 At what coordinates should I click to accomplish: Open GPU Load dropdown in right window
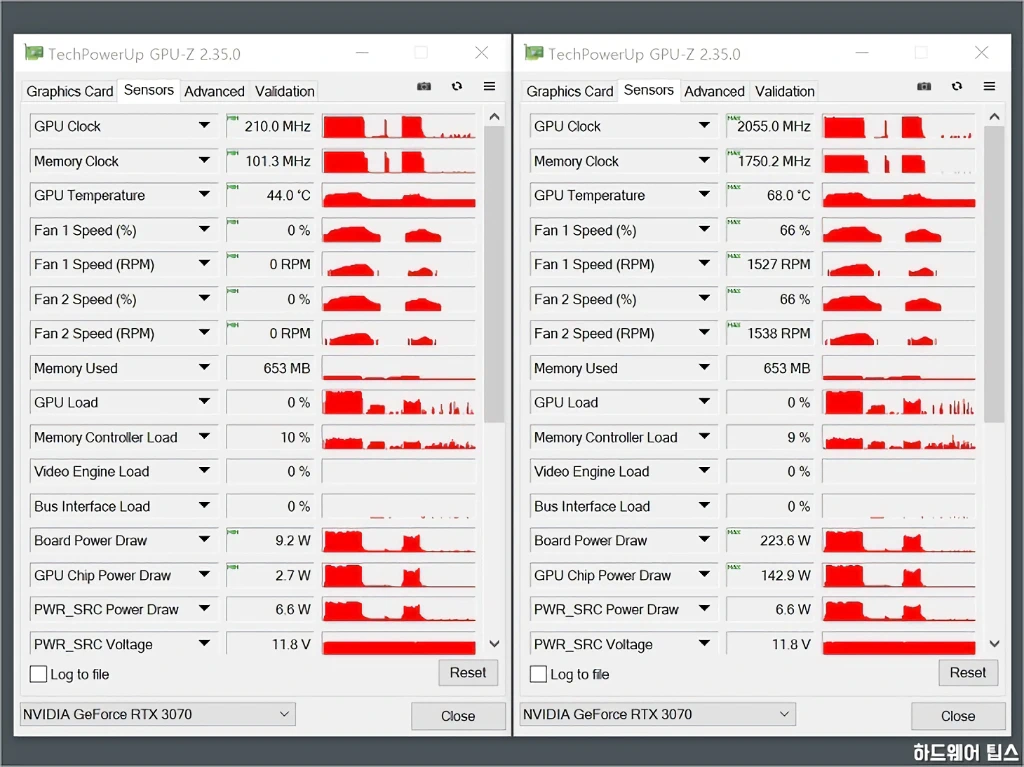704,402
